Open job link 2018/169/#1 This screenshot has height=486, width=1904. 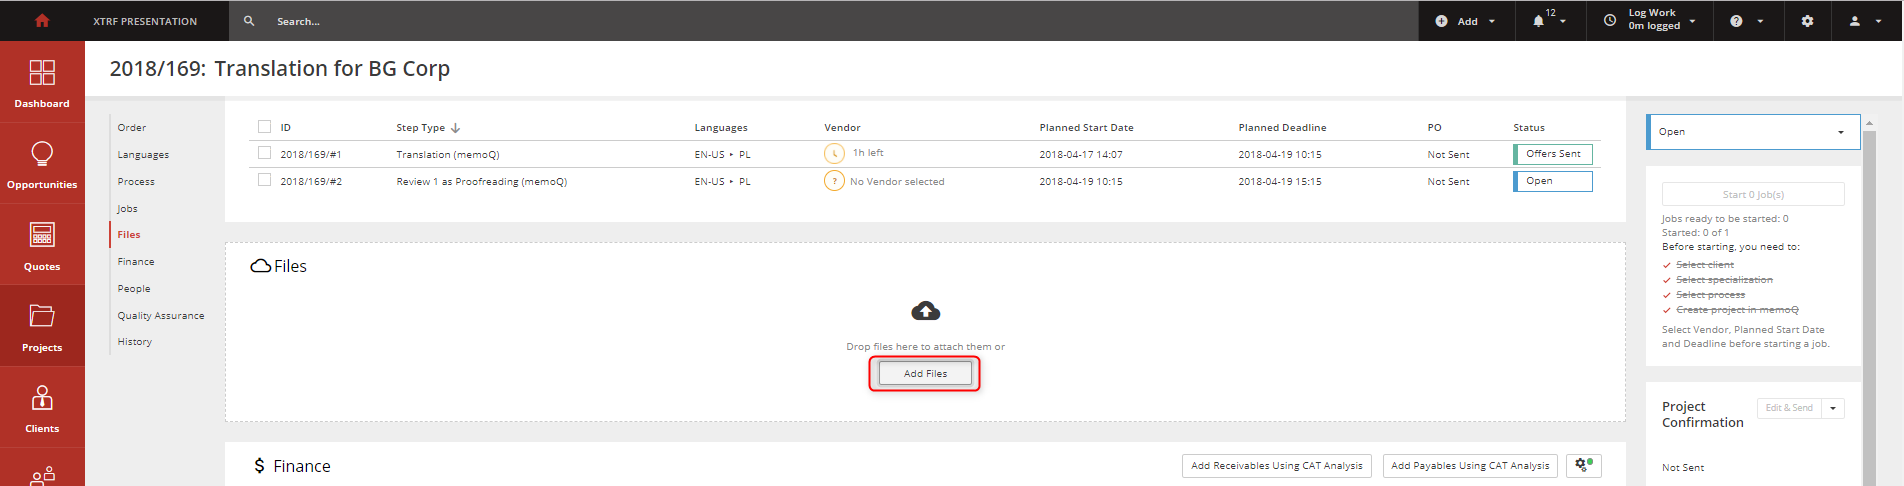(x=311, y=155)
